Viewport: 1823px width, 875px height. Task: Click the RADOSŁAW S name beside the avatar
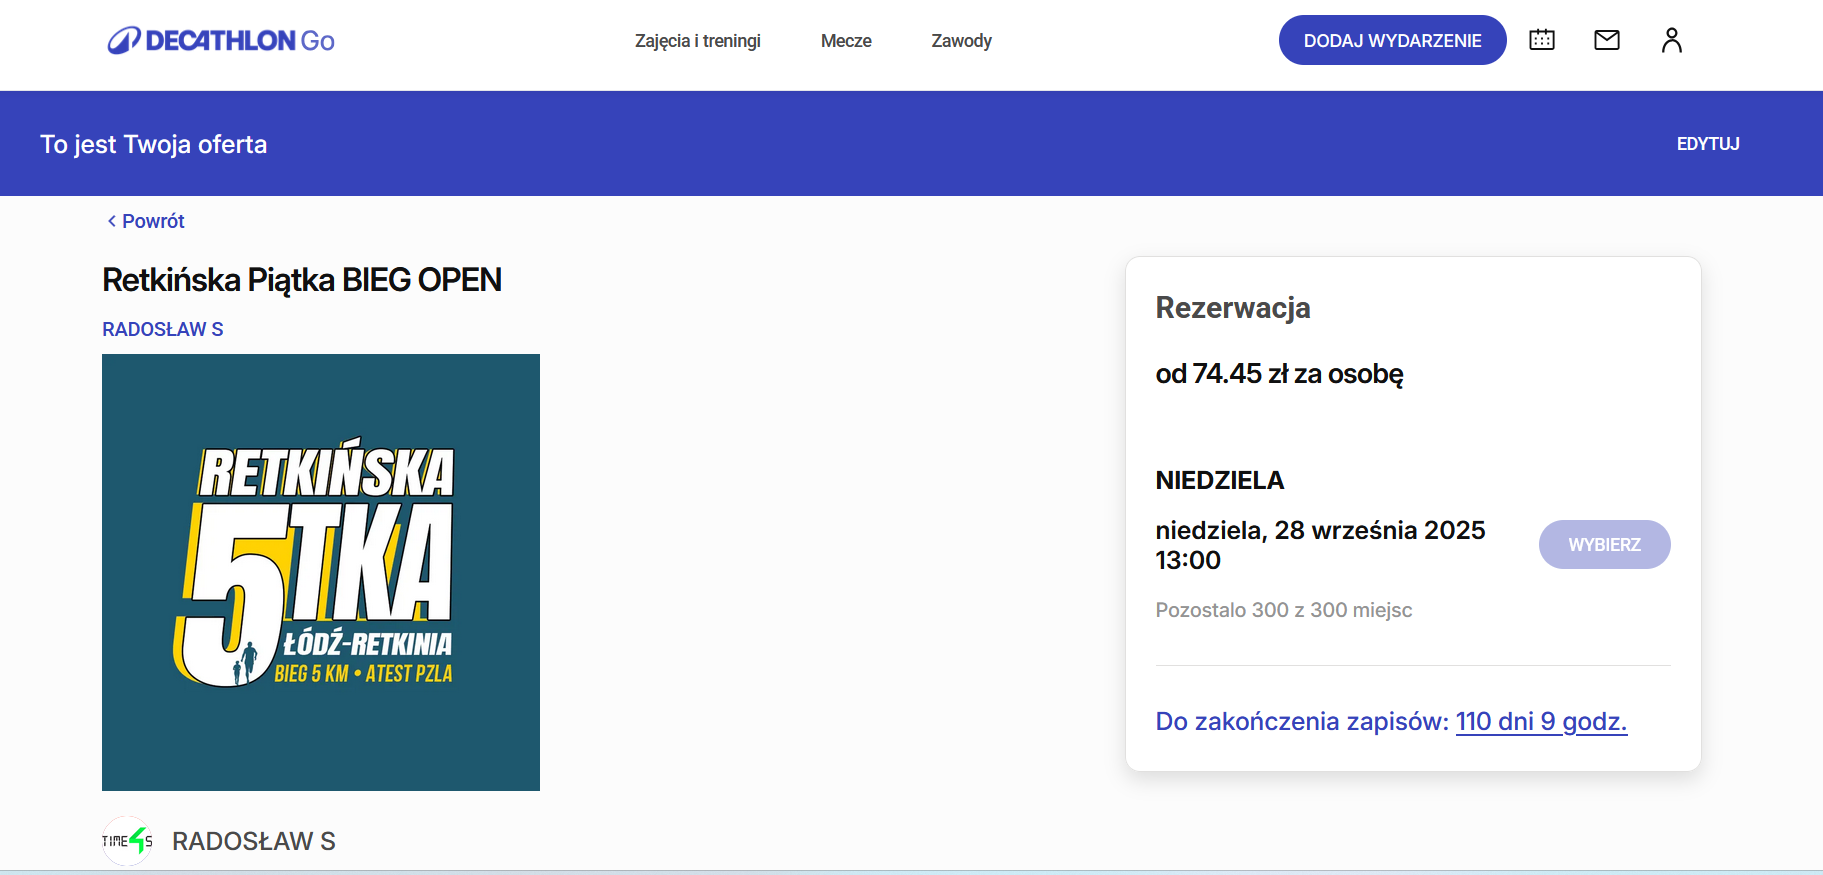click(254, 841)
